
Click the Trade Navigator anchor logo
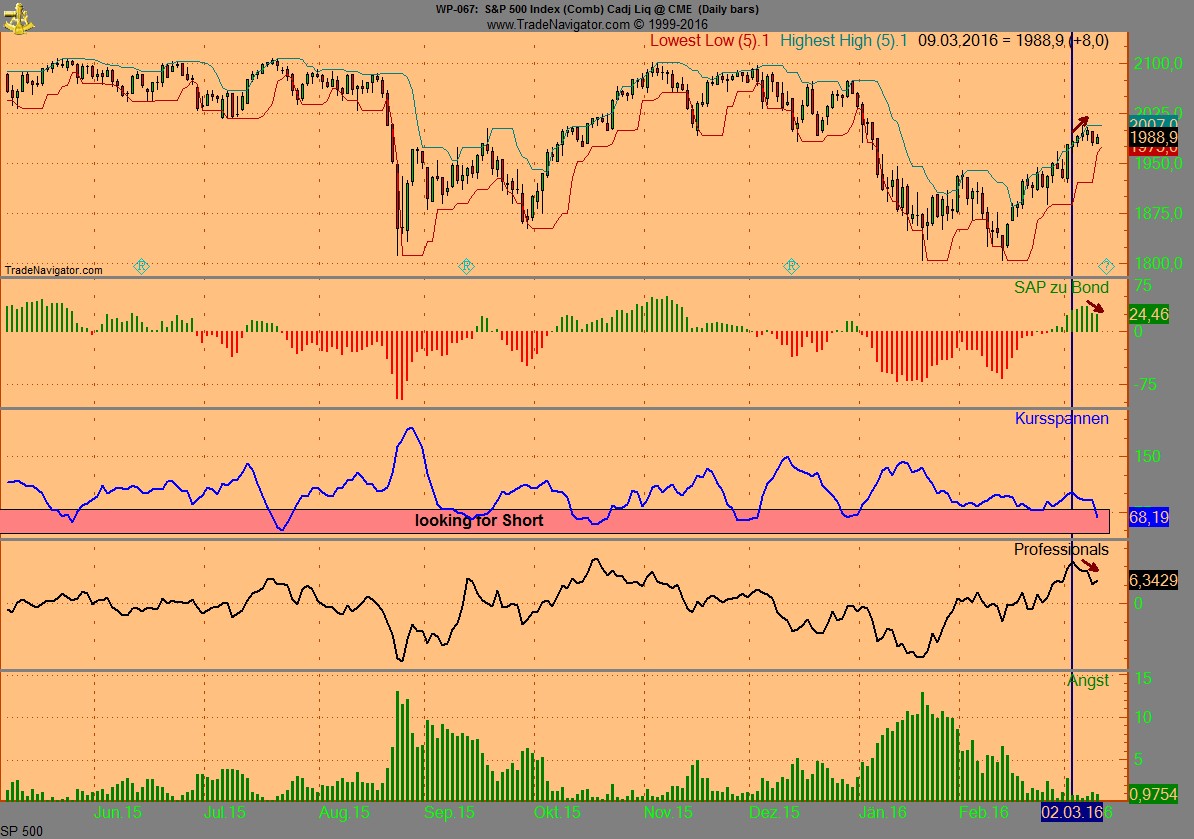16,17
